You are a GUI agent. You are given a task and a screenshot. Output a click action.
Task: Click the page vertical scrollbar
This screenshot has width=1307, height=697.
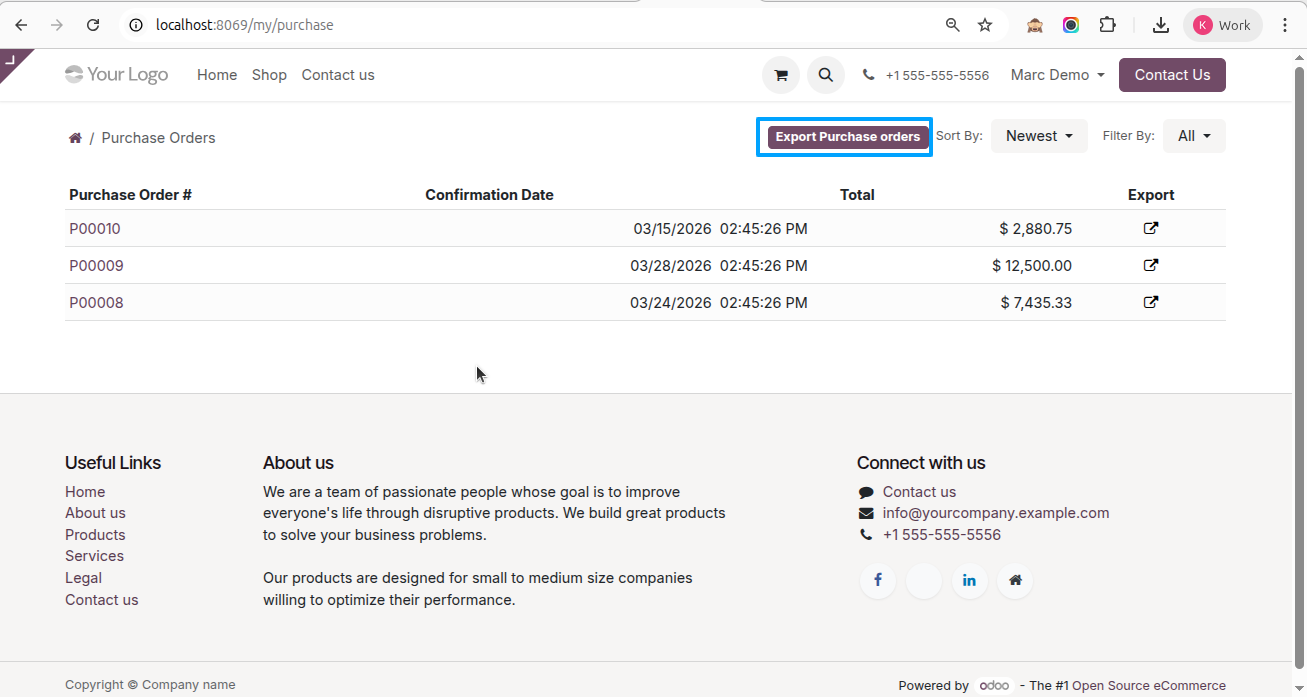(1299, 368)
